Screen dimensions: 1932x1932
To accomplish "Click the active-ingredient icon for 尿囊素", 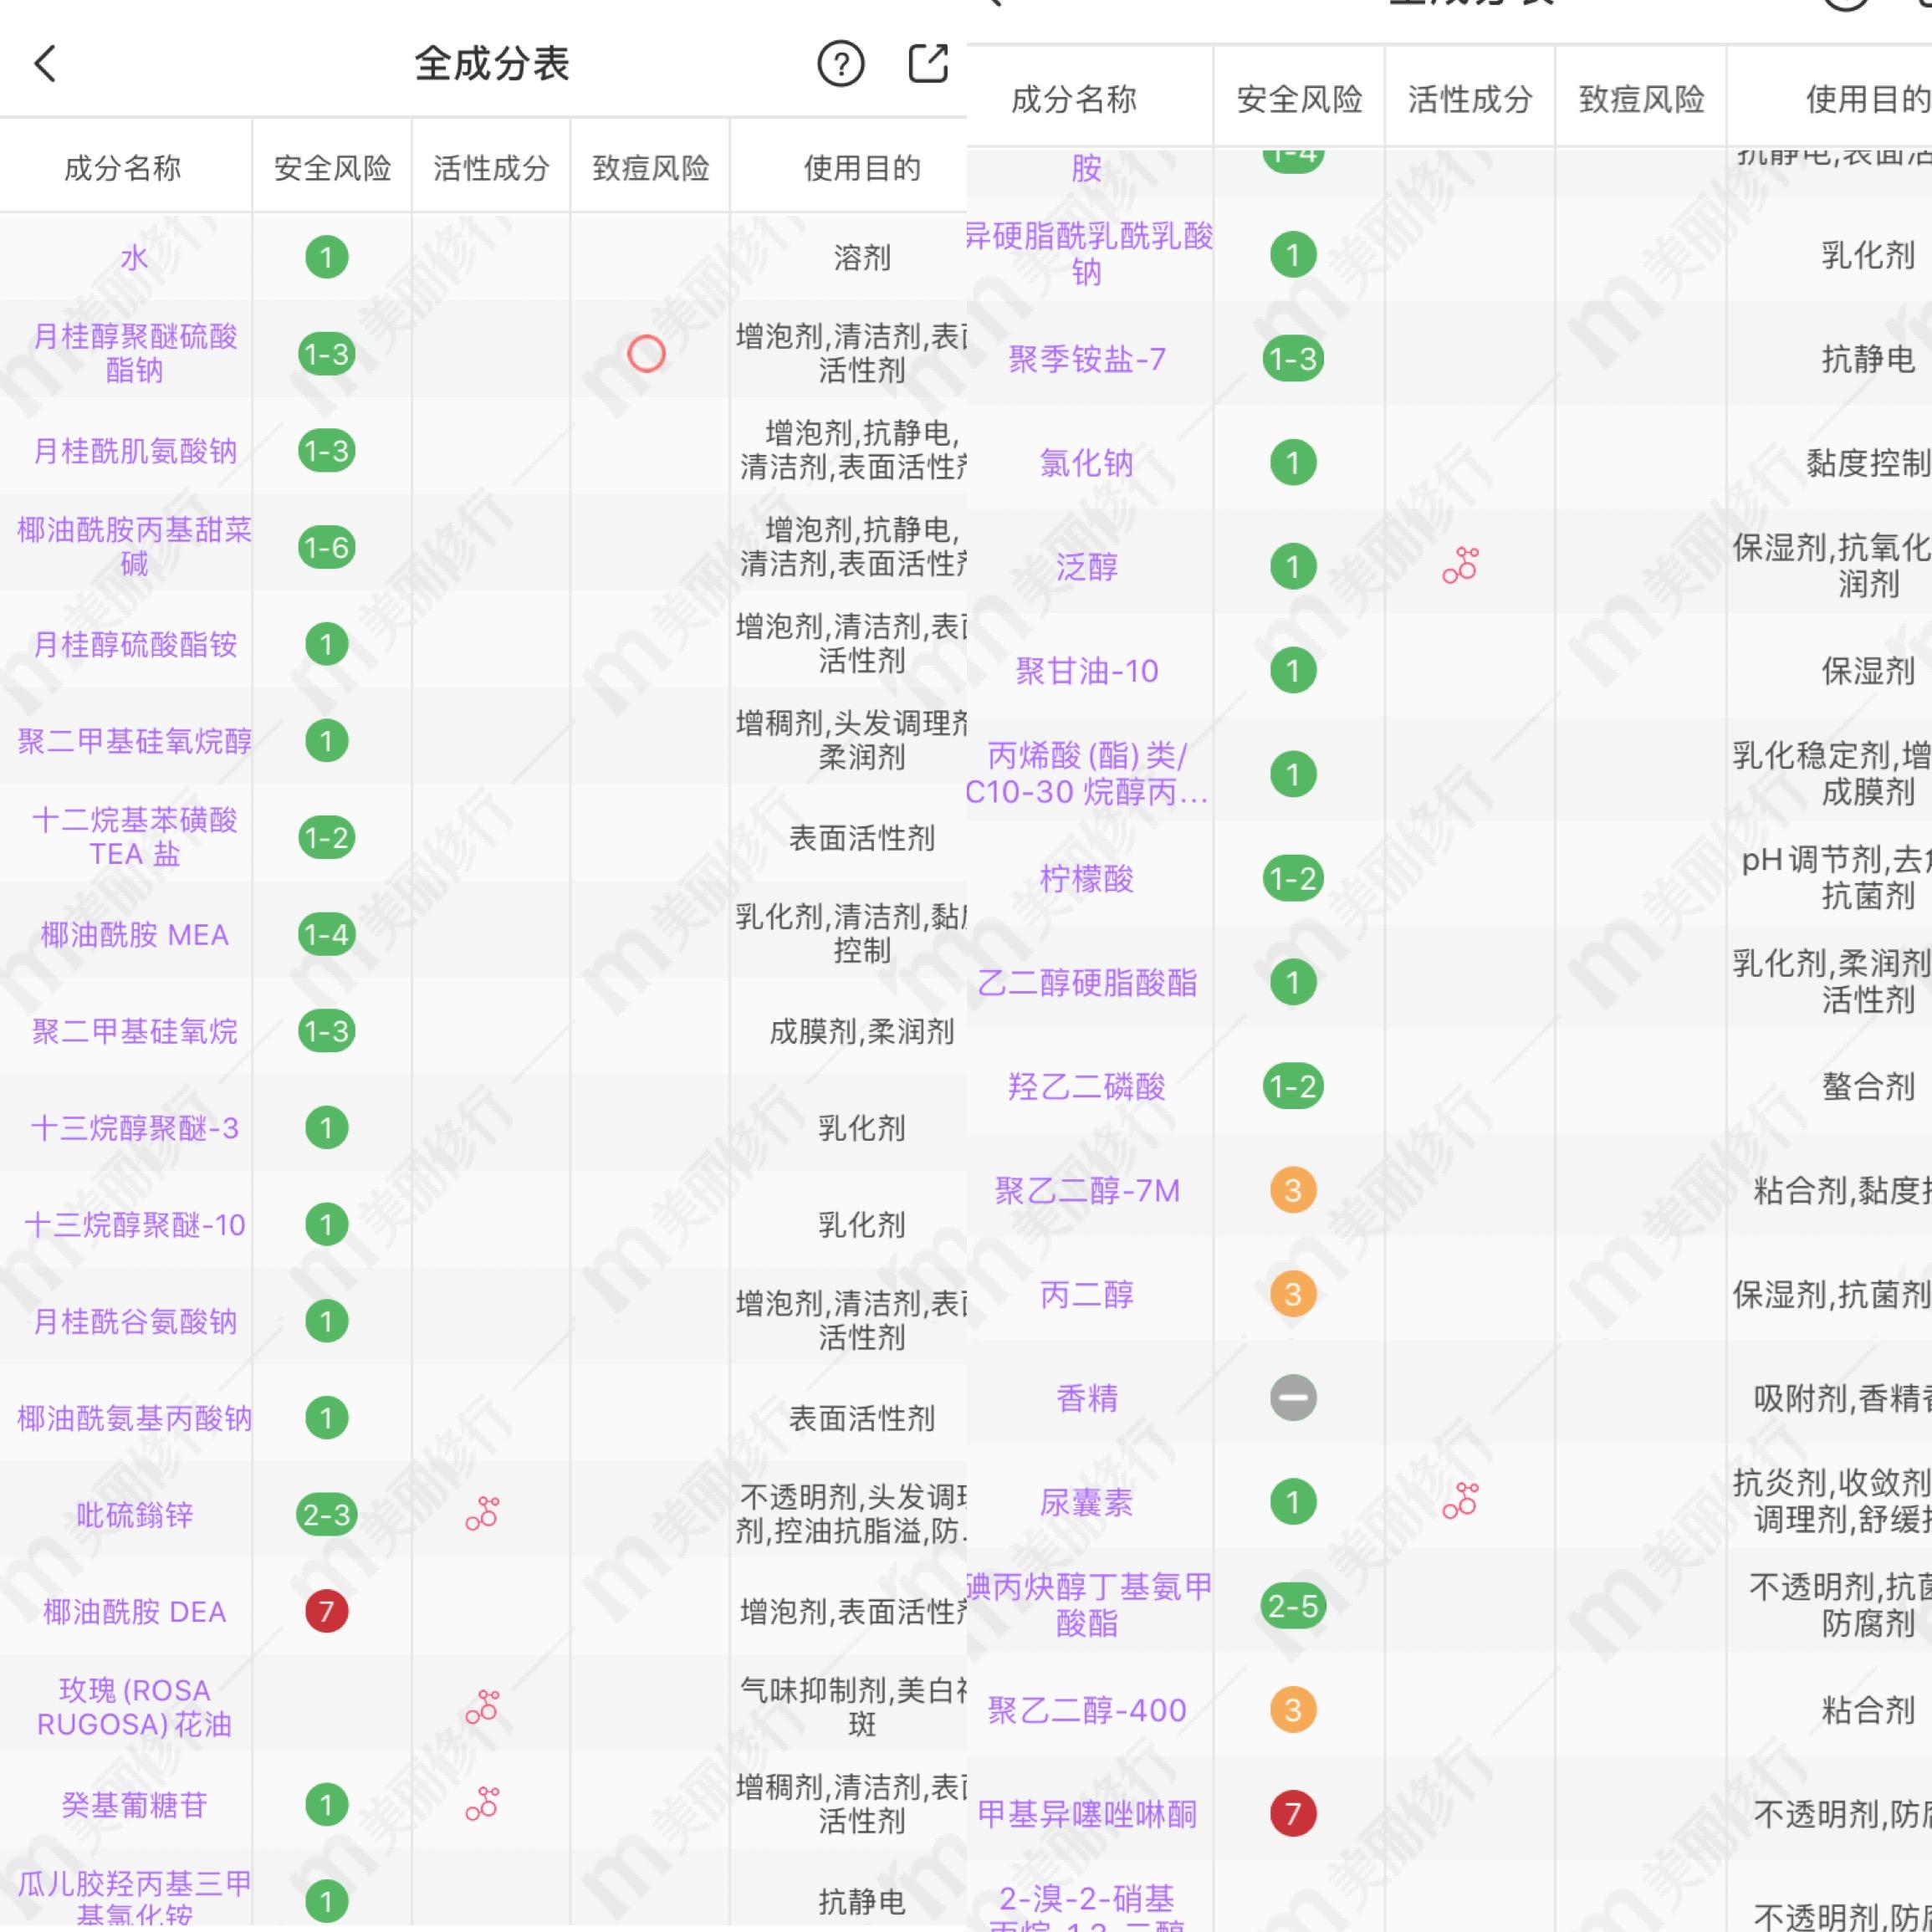I will (x=1460, y=1500).
